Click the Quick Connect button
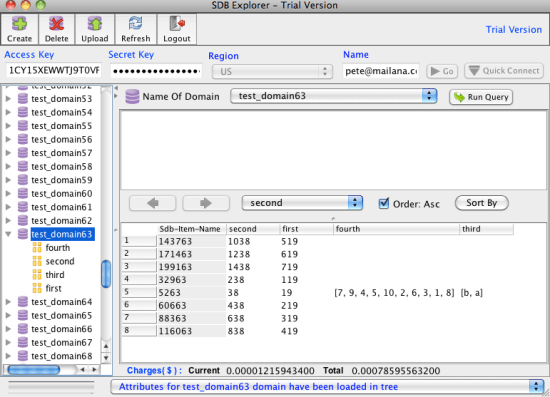The height and width of the screenshot is (397, 550). tap(504, 70)
